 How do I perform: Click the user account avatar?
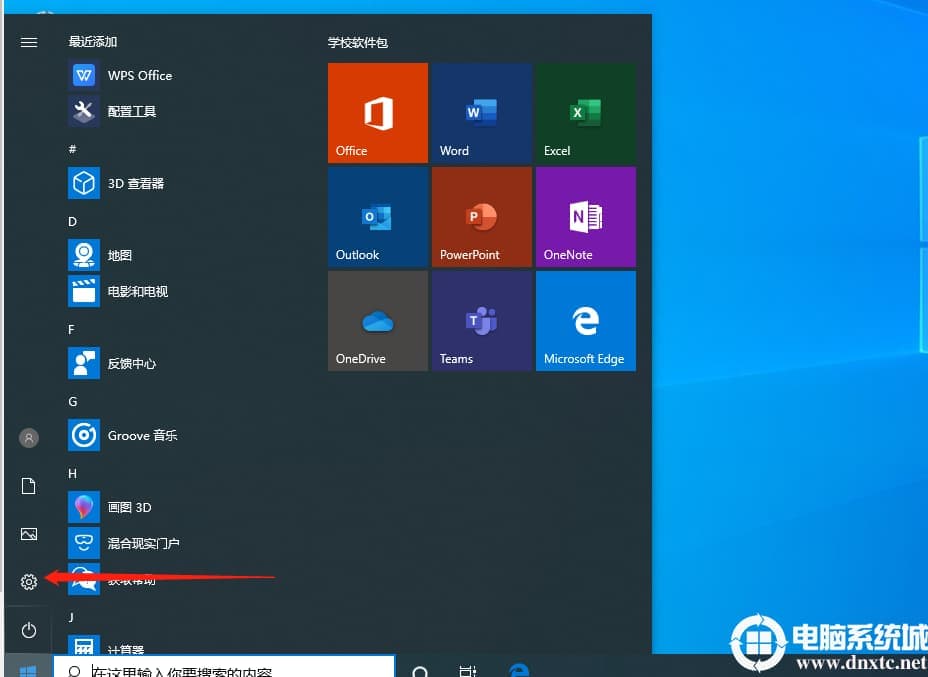(x=29, y=438)
